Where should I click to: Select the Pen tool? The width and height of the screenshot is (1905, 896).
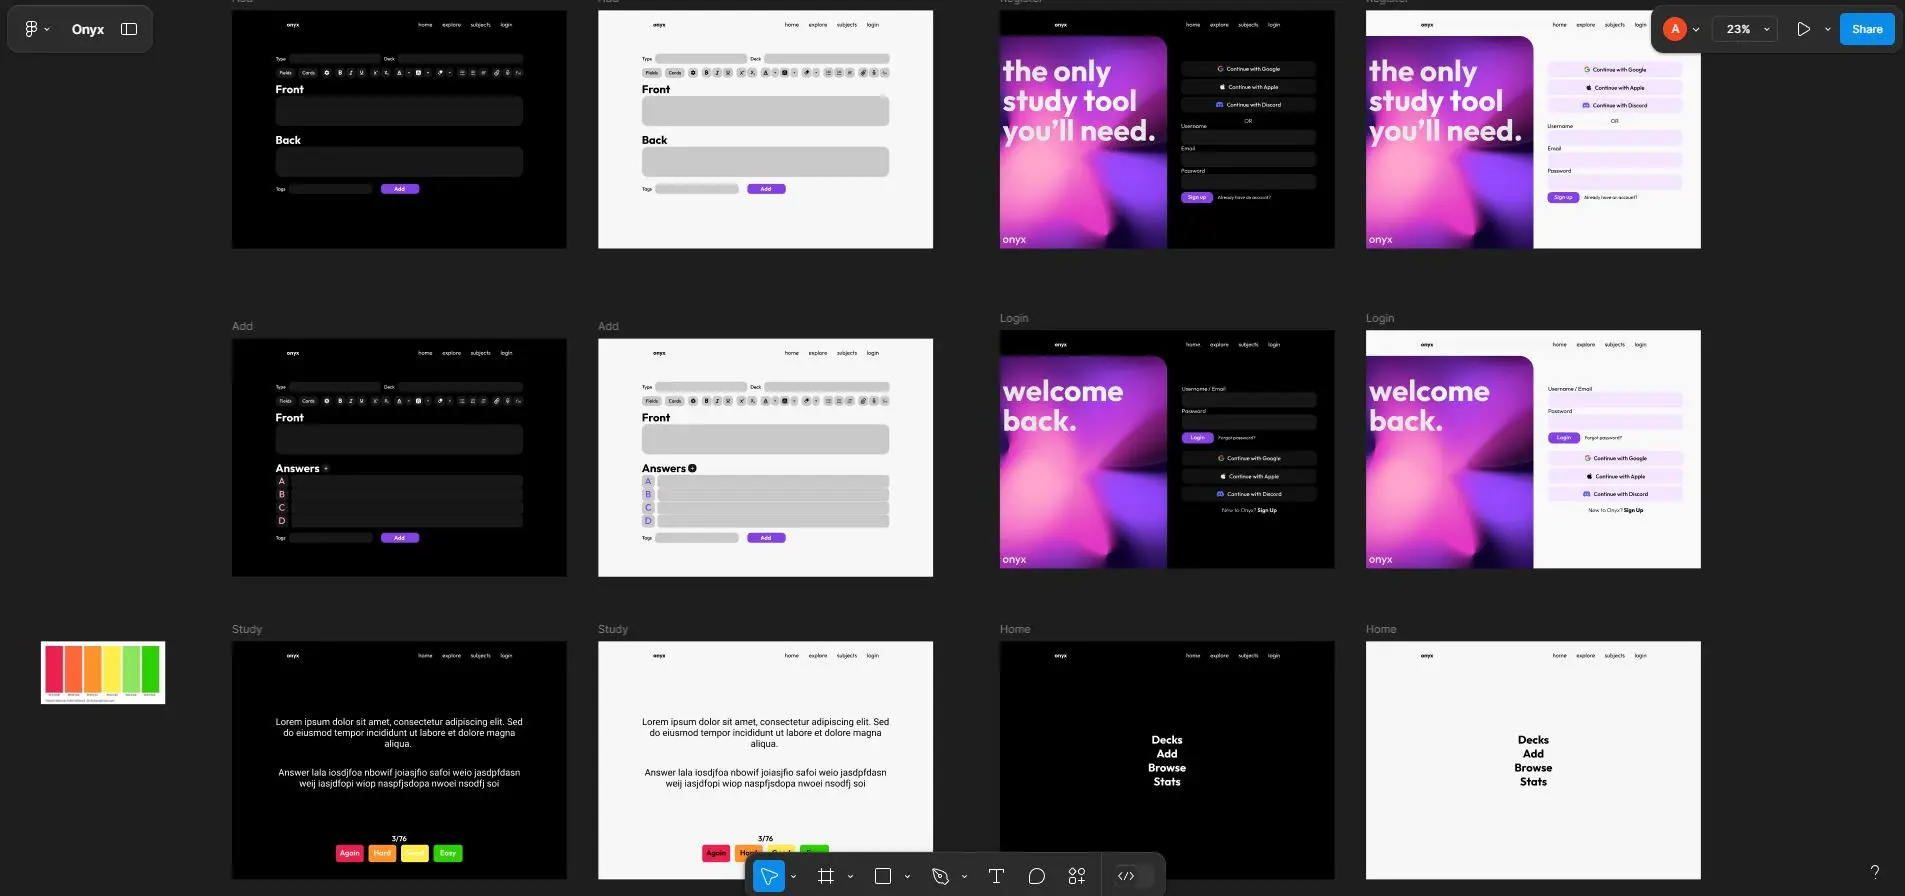tap(940, 876)
